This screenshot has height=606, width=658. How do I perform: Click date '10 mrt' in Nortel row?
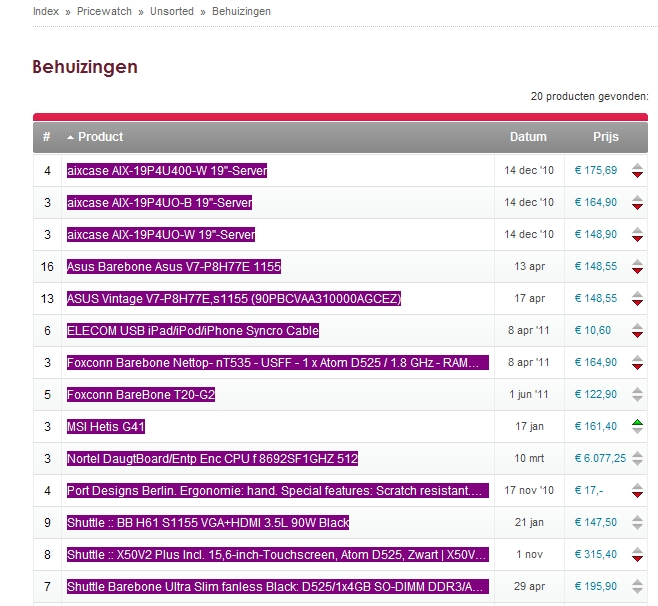529,458
